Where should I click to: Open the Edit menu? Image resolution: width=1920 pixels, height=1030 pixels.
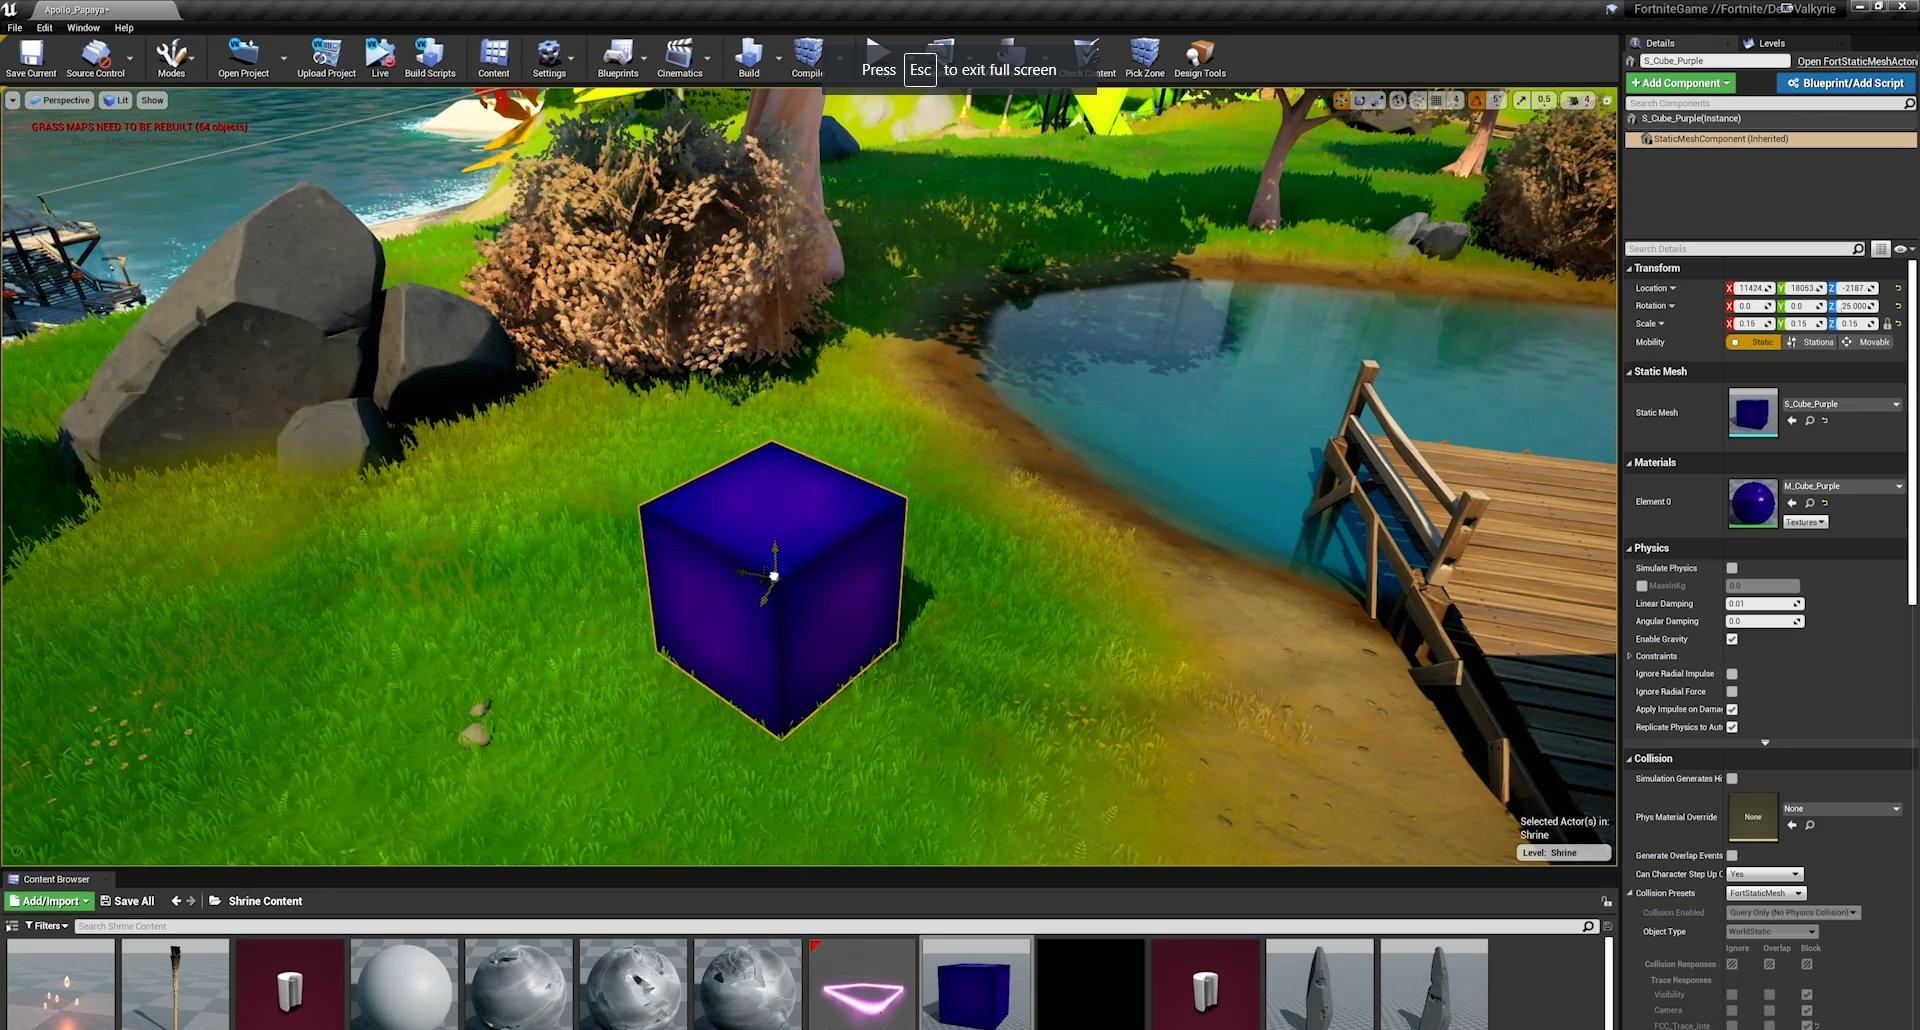click(x=45, y=28)
